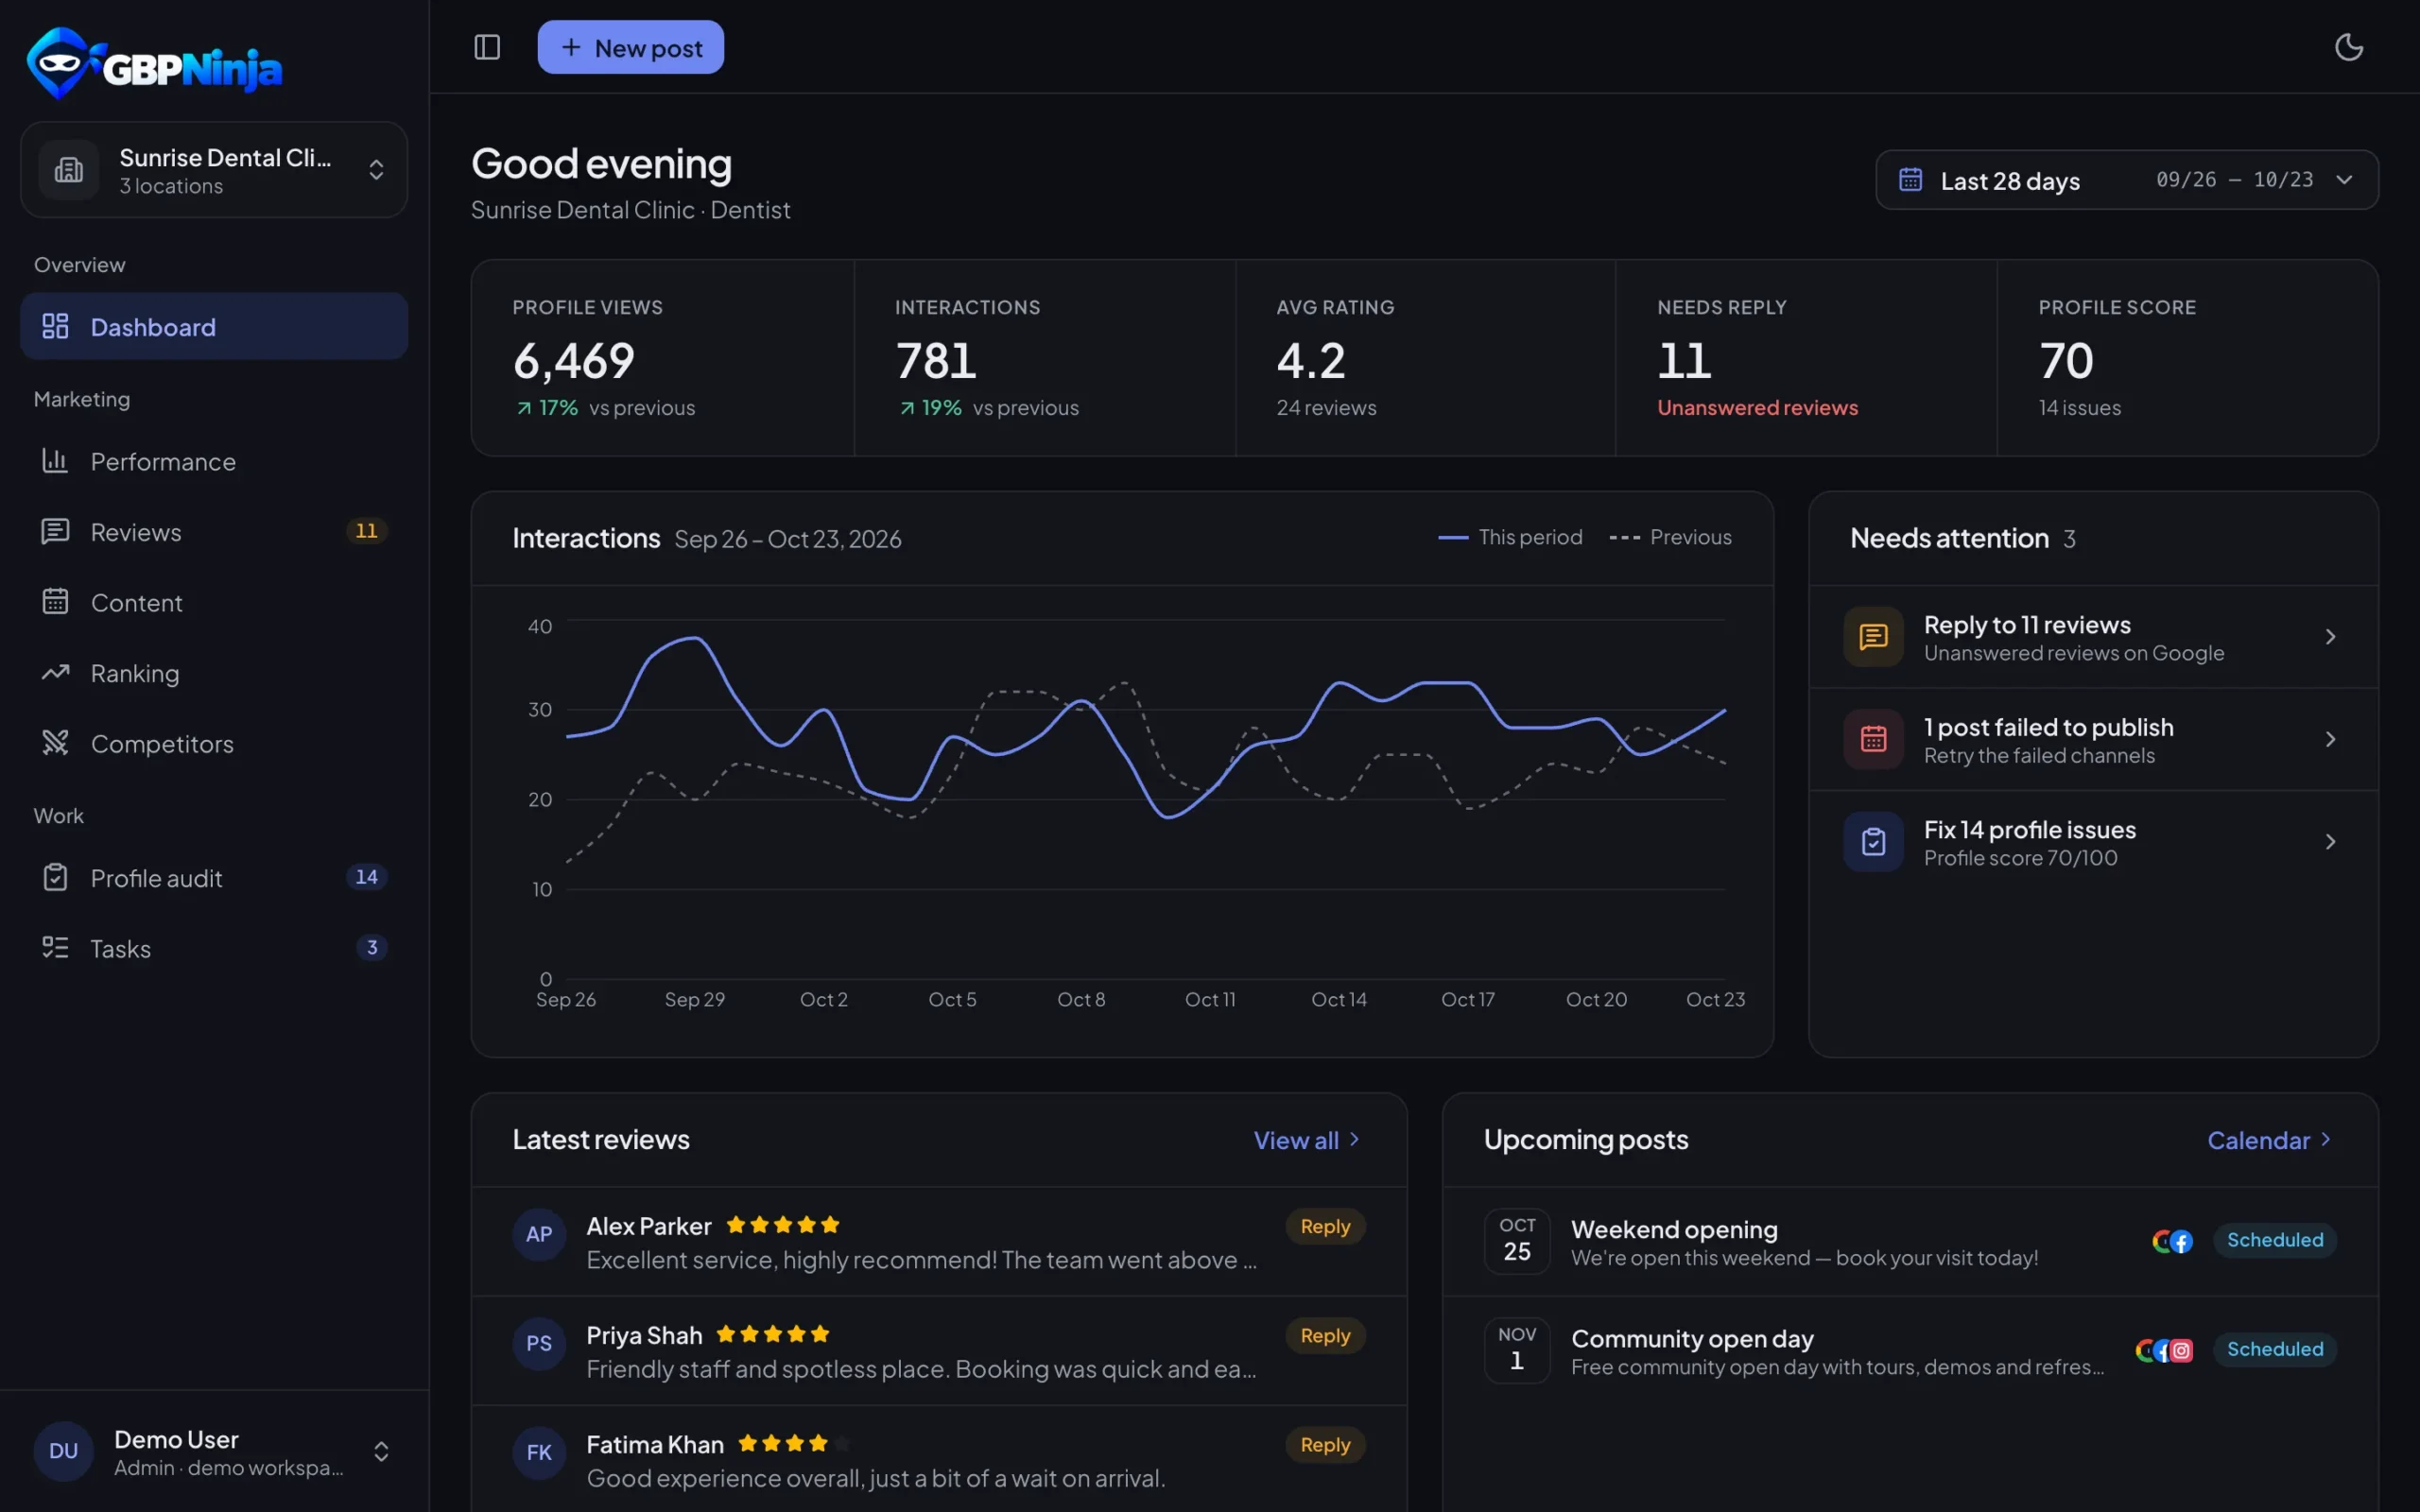Open Profile audit in sidebar
Screen dimensions: 2420x1512
214,878
